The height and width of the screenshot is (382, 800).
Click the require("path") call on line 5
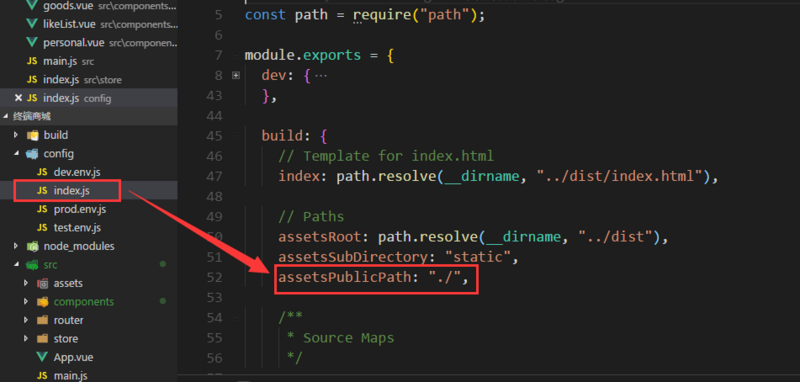(x=415, y=15)
